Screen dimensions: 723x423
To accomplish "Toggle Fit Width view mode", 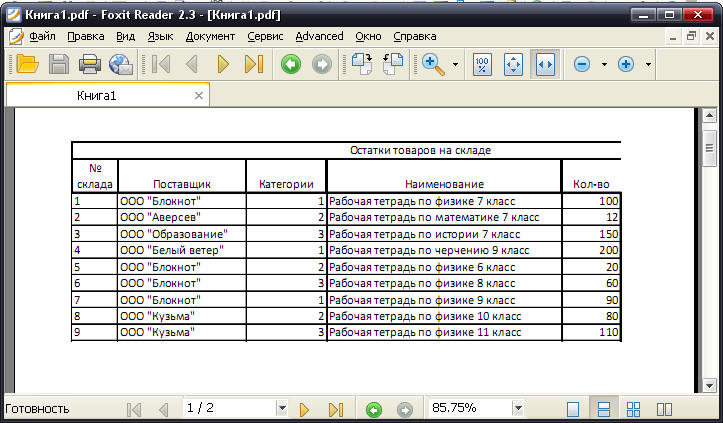I will [x=544, y=64].
